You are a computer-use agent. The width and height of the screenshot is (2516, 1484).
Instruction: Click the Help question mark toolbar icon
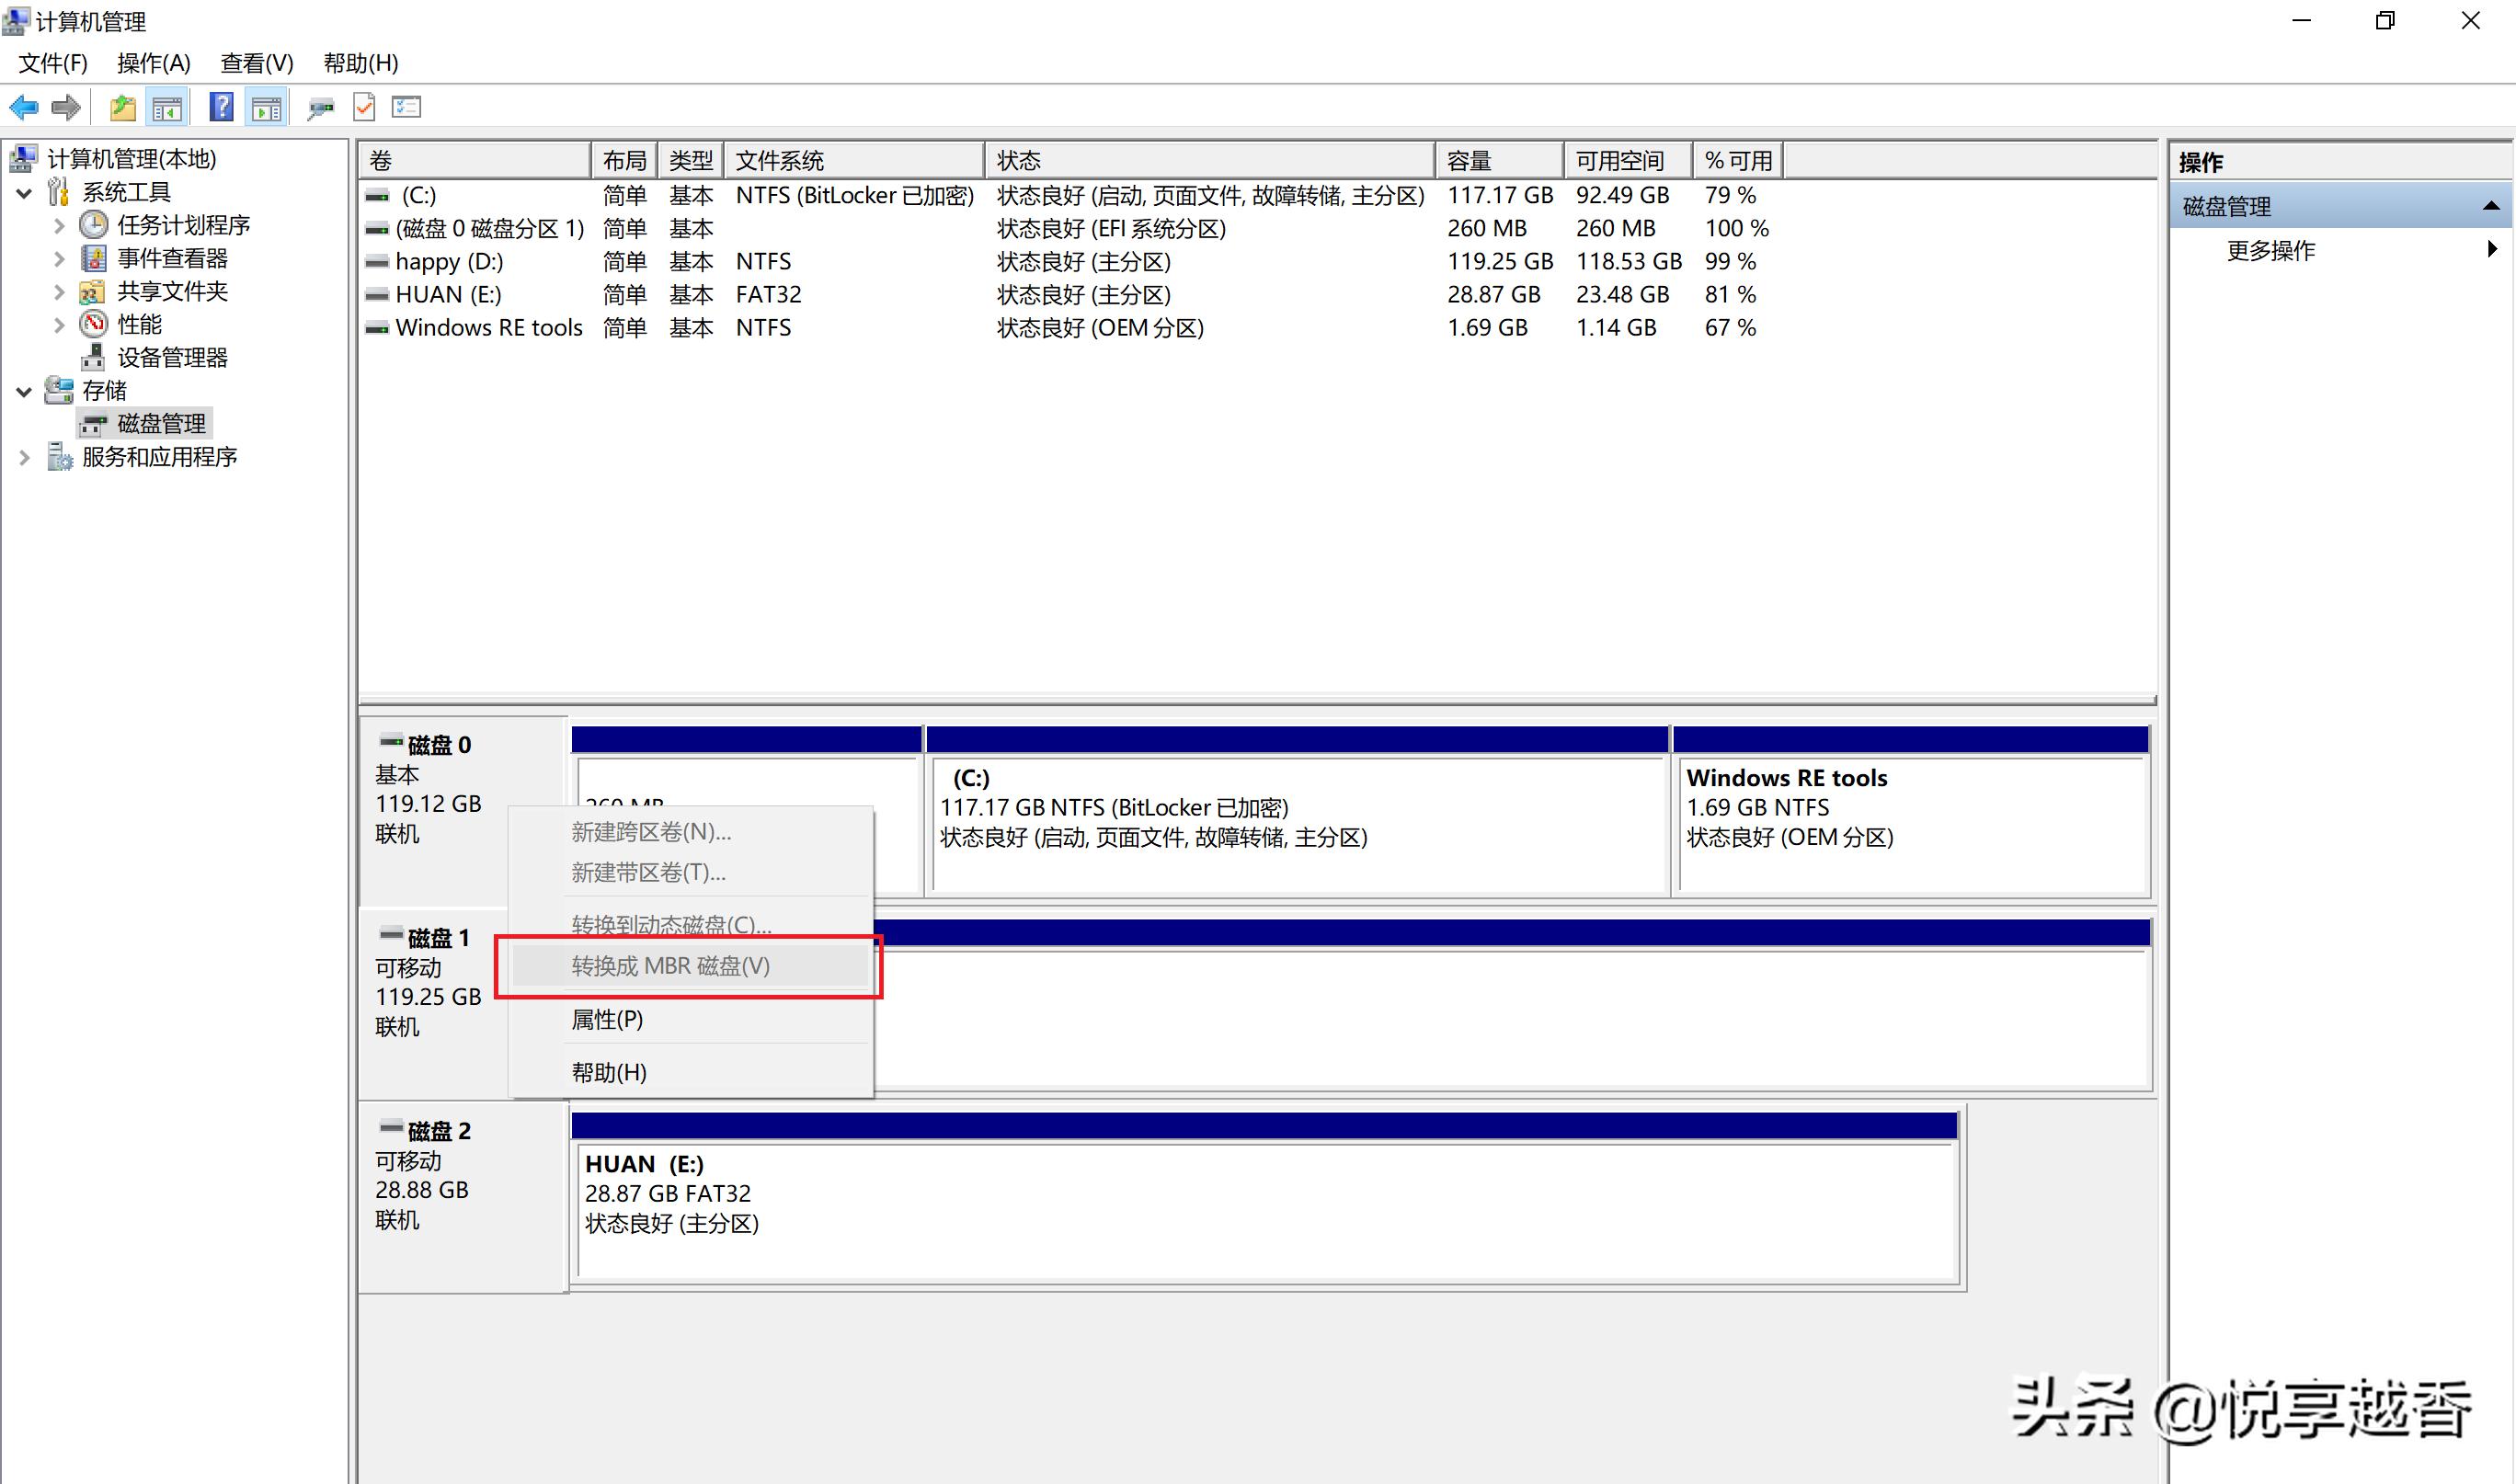click(x=221, y=107)
